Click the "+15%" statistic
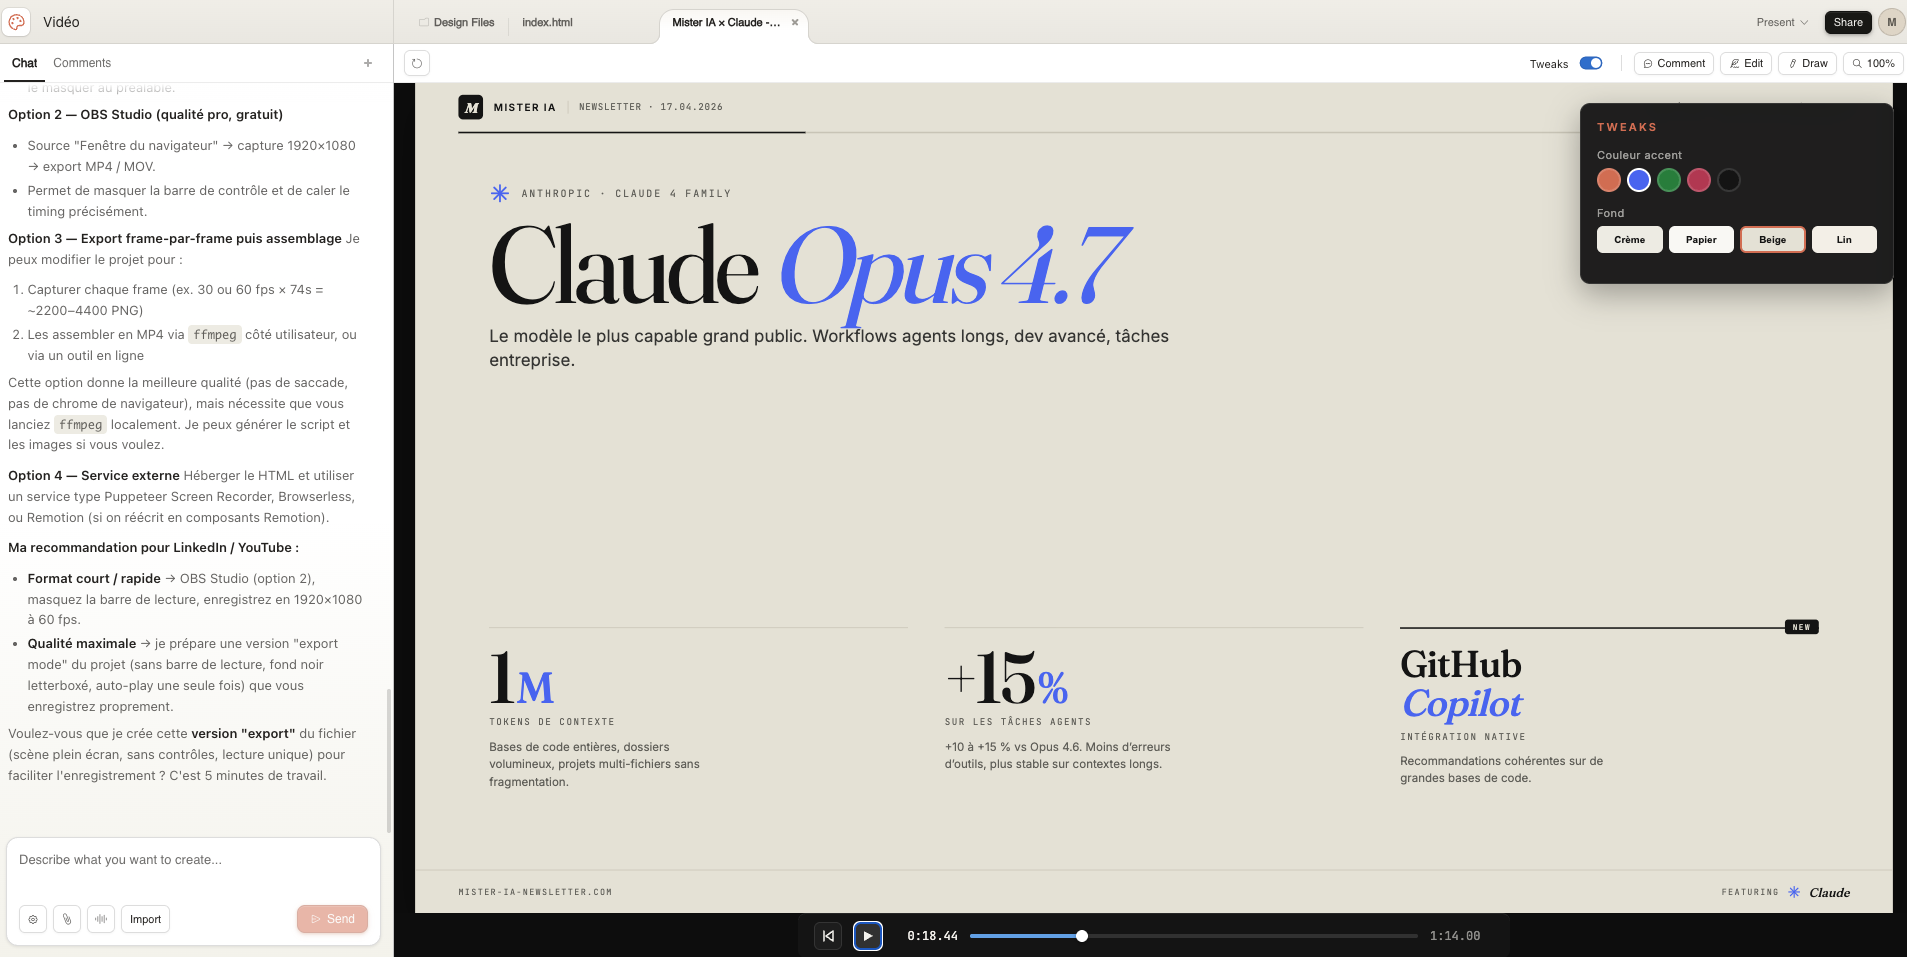 click(x=1006, y=679)
